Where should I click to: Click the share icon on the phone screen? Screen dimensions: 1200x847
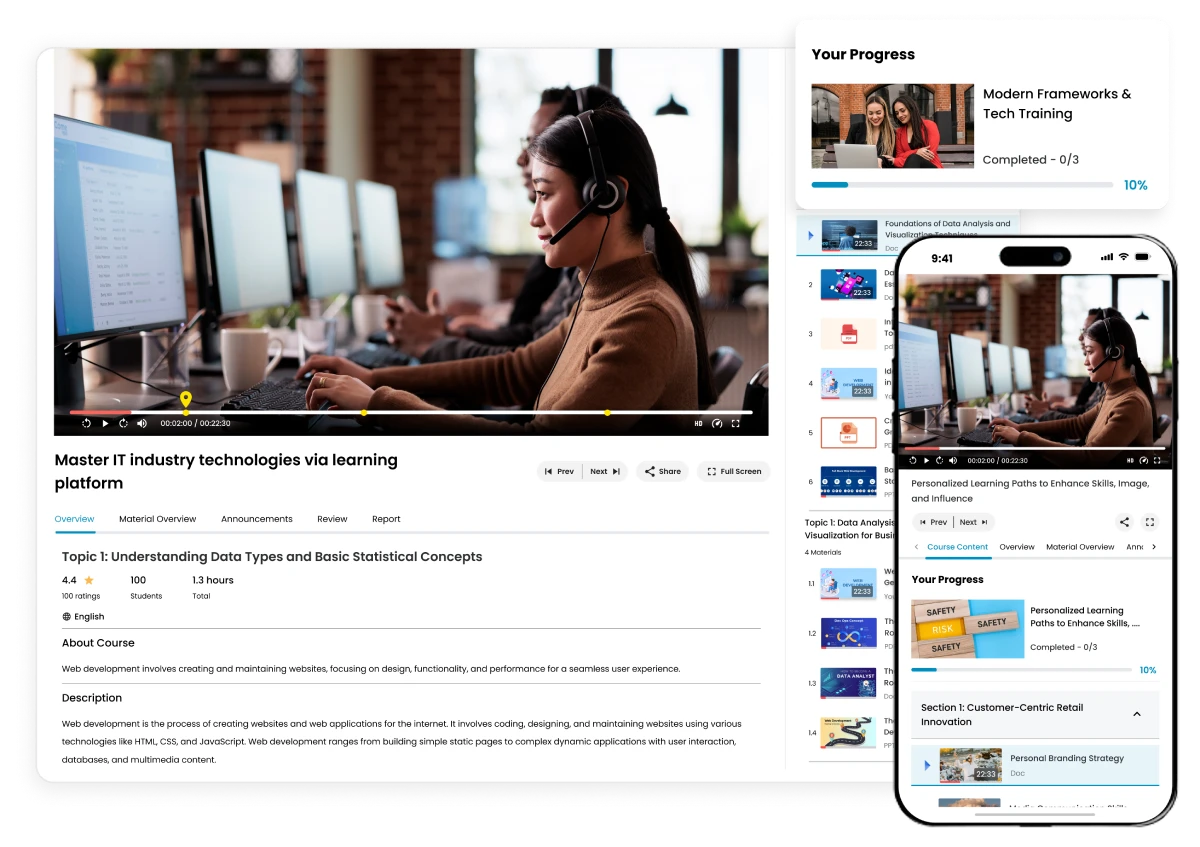pos(1124,522)
